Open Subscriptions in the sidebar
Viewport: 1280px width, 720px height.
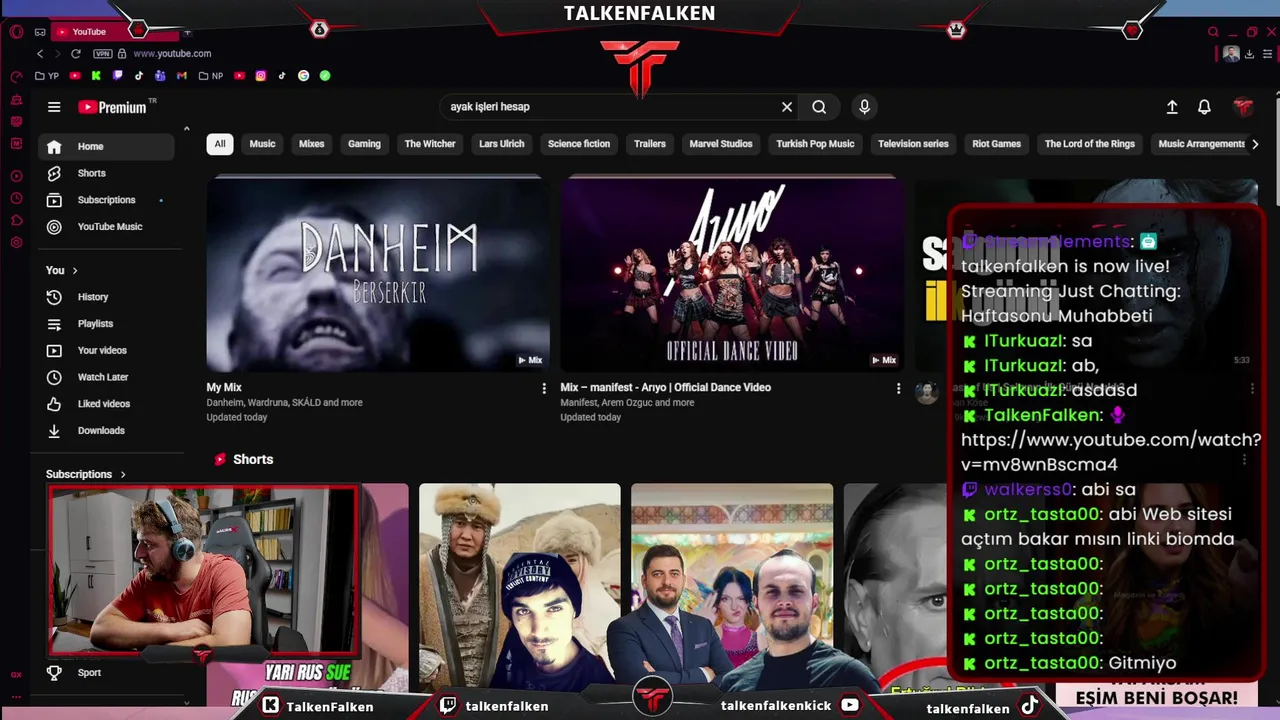pyautogui.click(x=106, y=200)
